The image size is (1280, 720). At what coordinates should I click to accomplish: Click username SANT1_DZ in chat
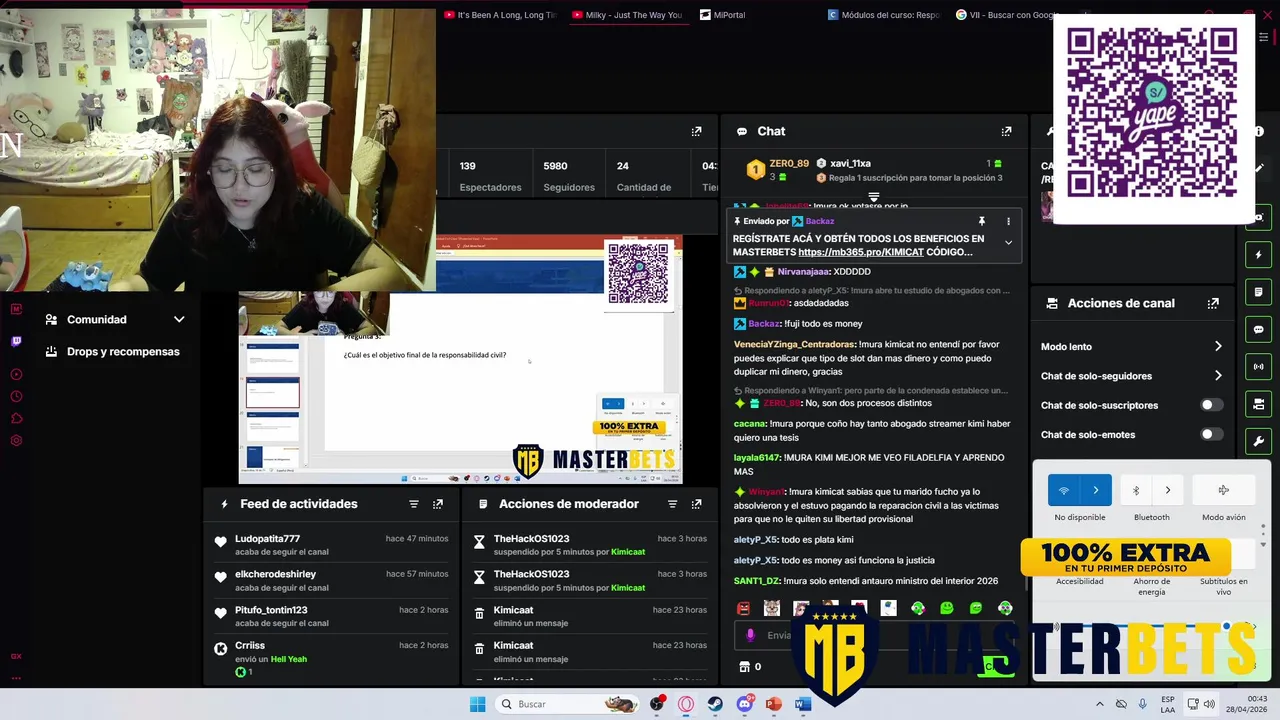756,581
